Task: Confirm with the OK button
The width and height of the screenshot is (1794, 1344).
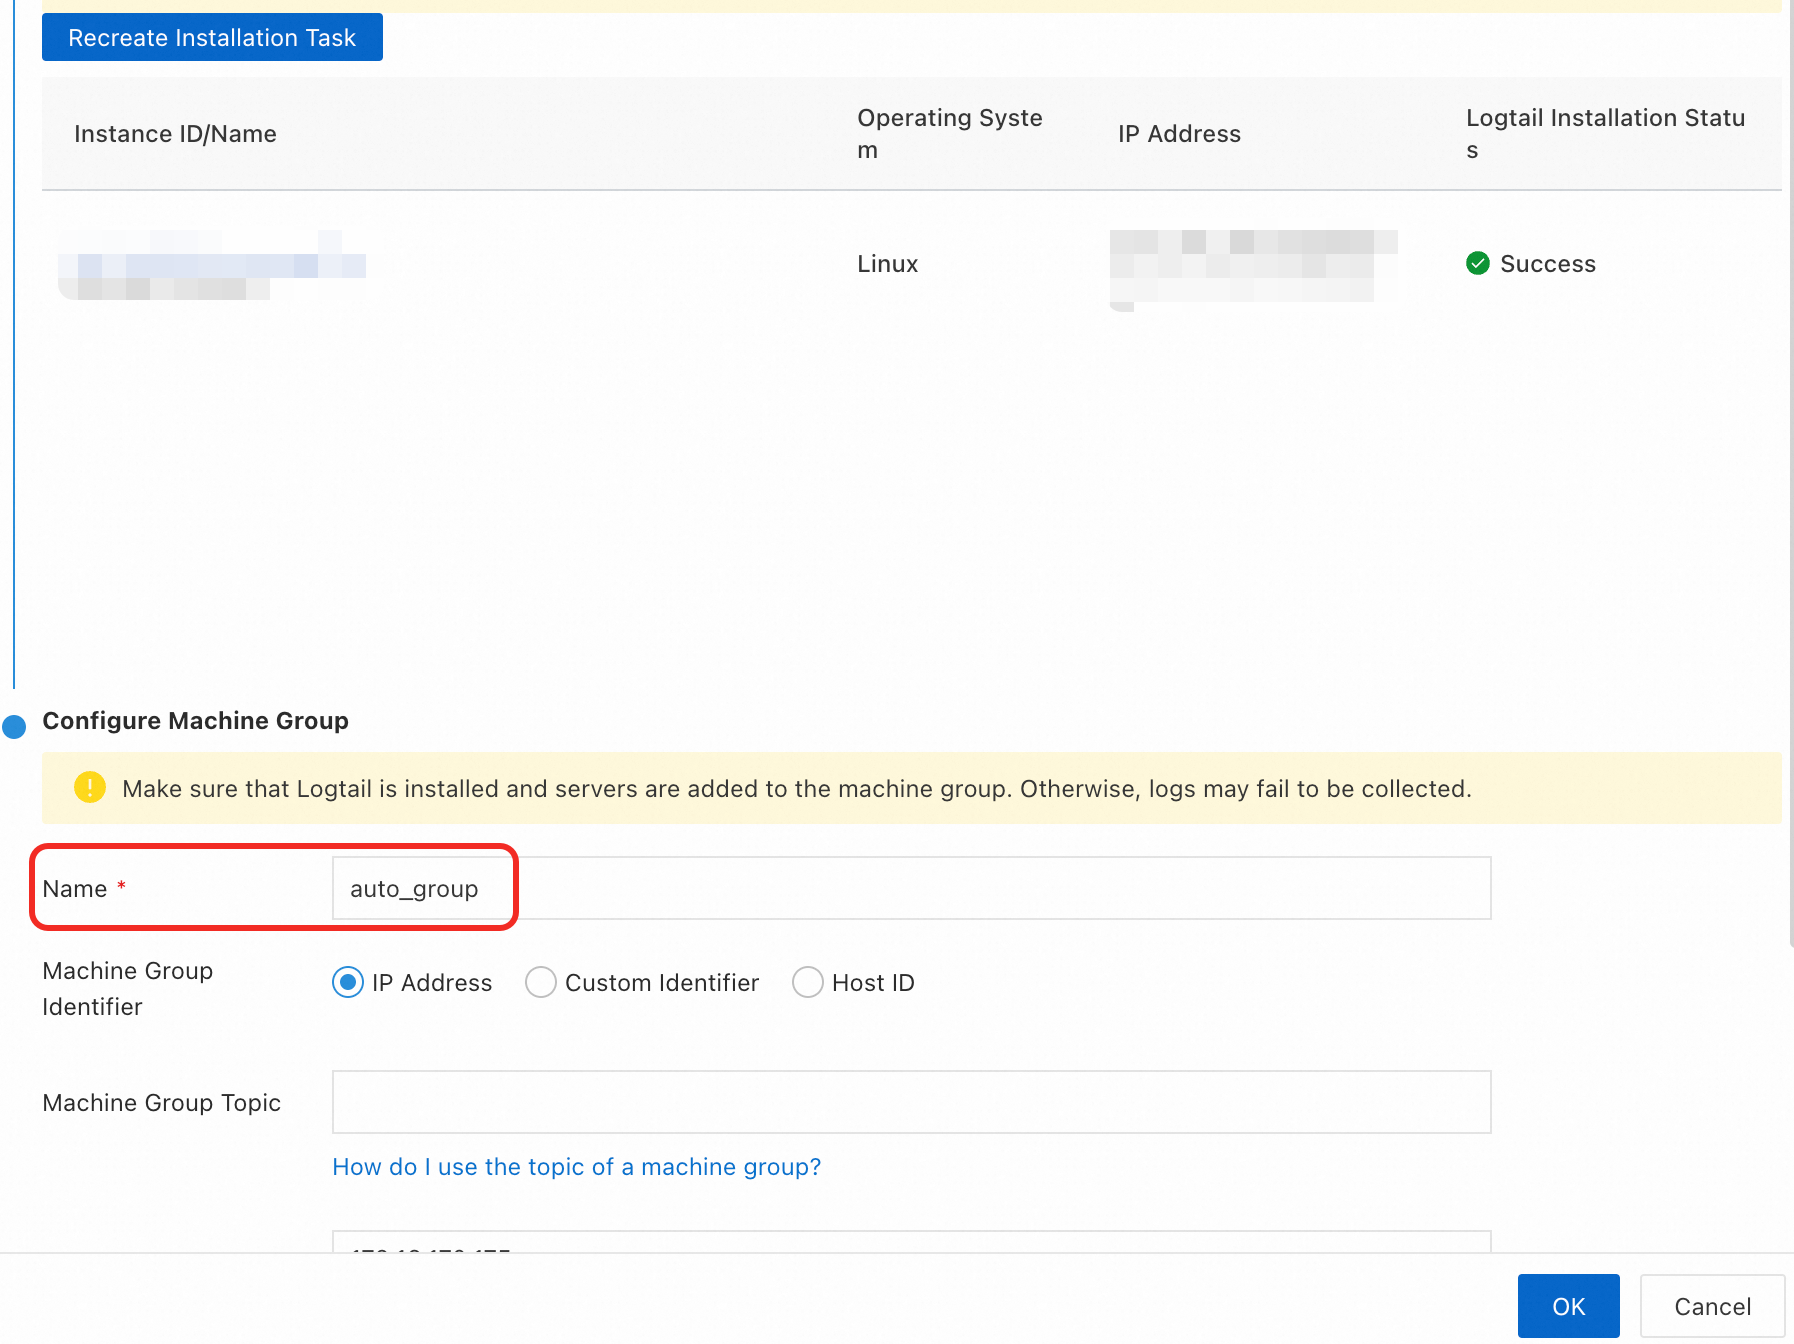Action: (x=1568, y=1306)
